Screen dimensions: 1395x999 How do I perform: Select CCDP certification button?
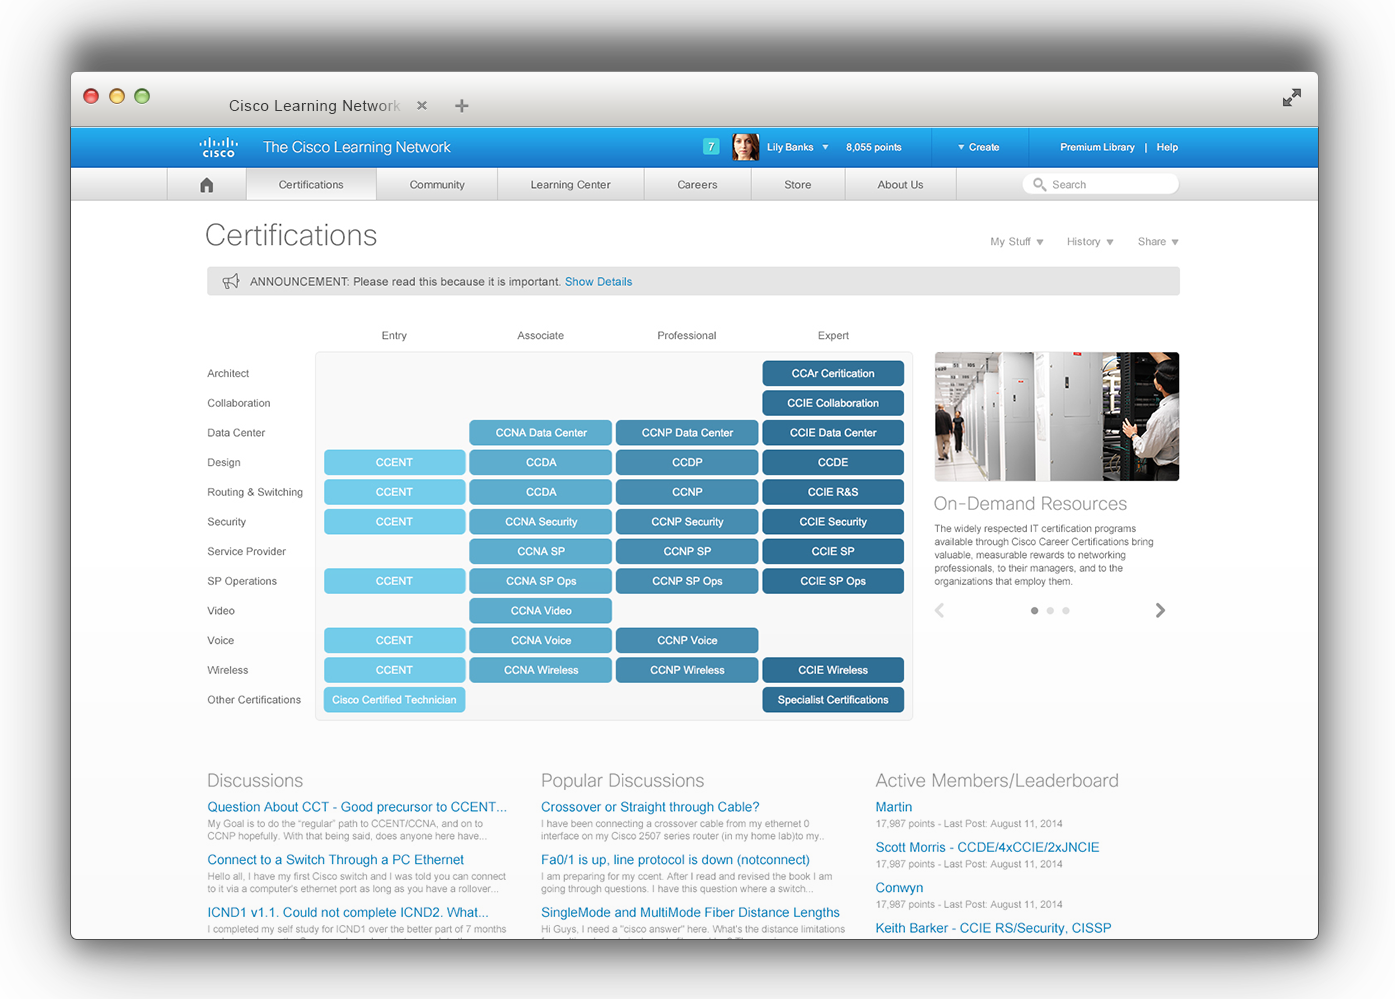pos(687,462)
